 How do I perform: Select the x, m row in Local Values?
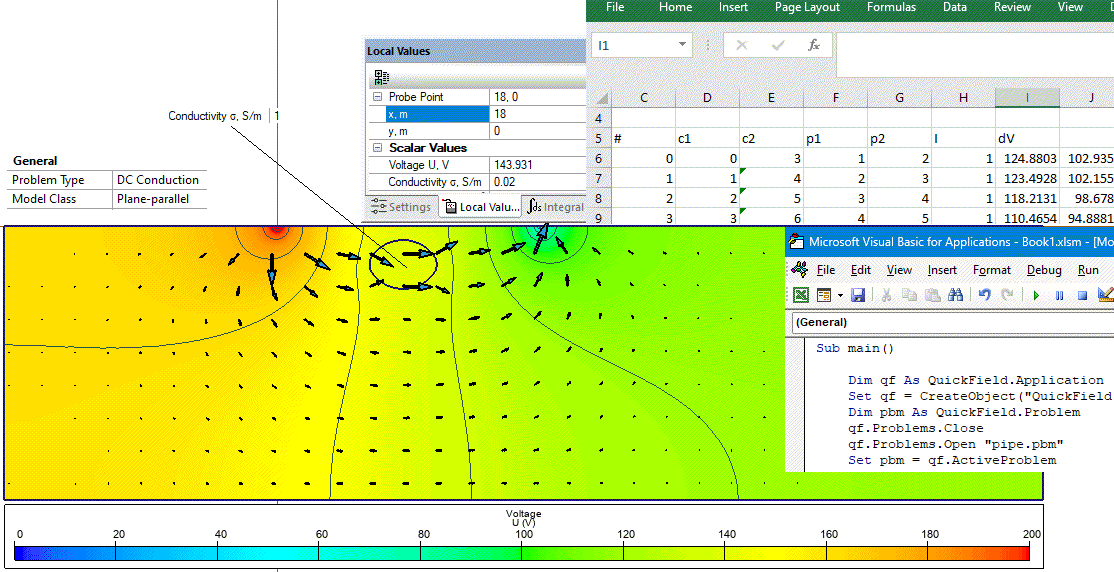[x=477, y=114]
